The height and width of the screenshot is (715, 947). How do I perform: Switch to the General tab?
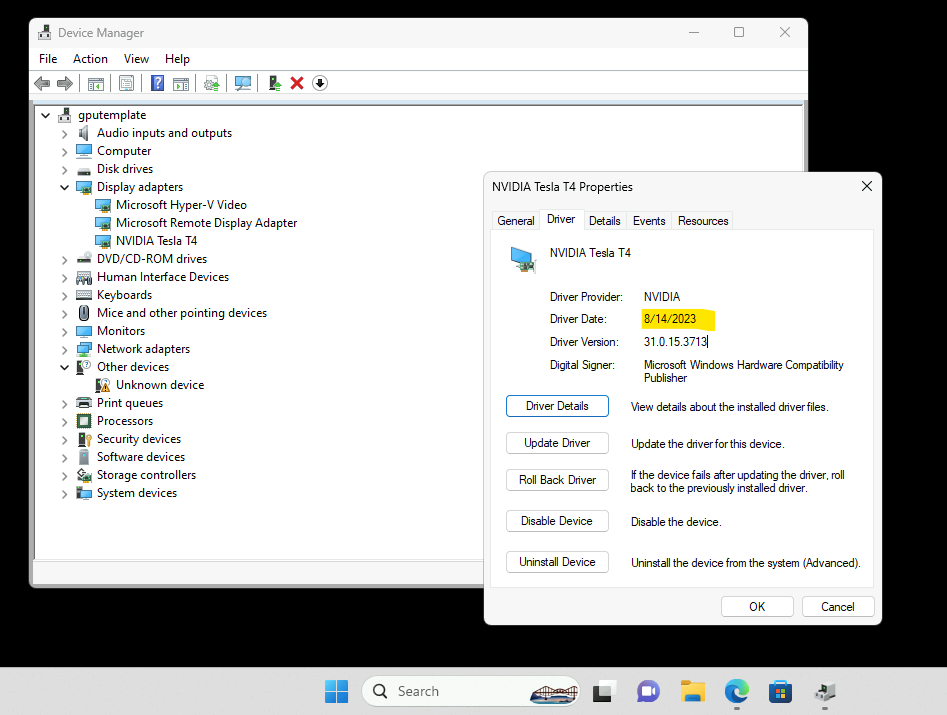tap(516, 221)
